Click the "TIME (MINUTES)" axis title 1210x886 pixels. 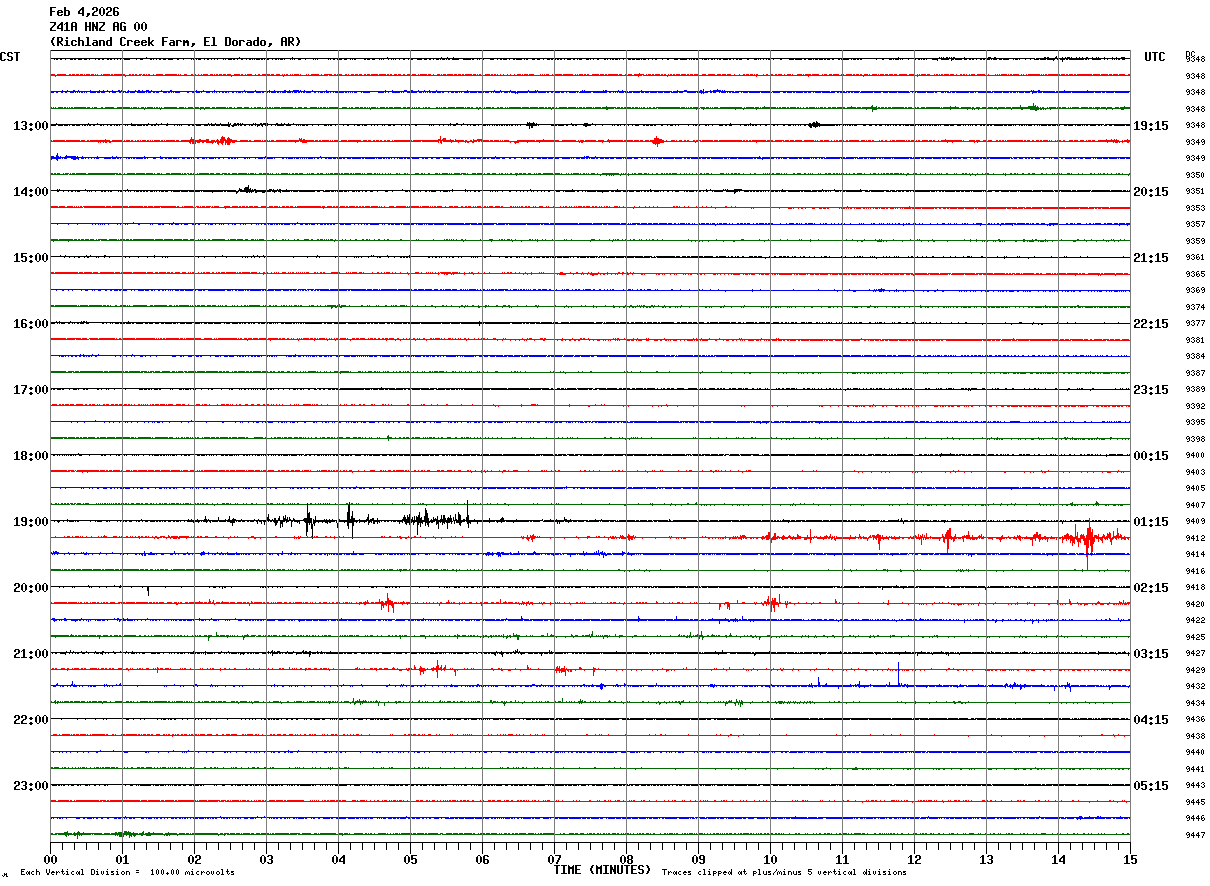pos(602,870)
